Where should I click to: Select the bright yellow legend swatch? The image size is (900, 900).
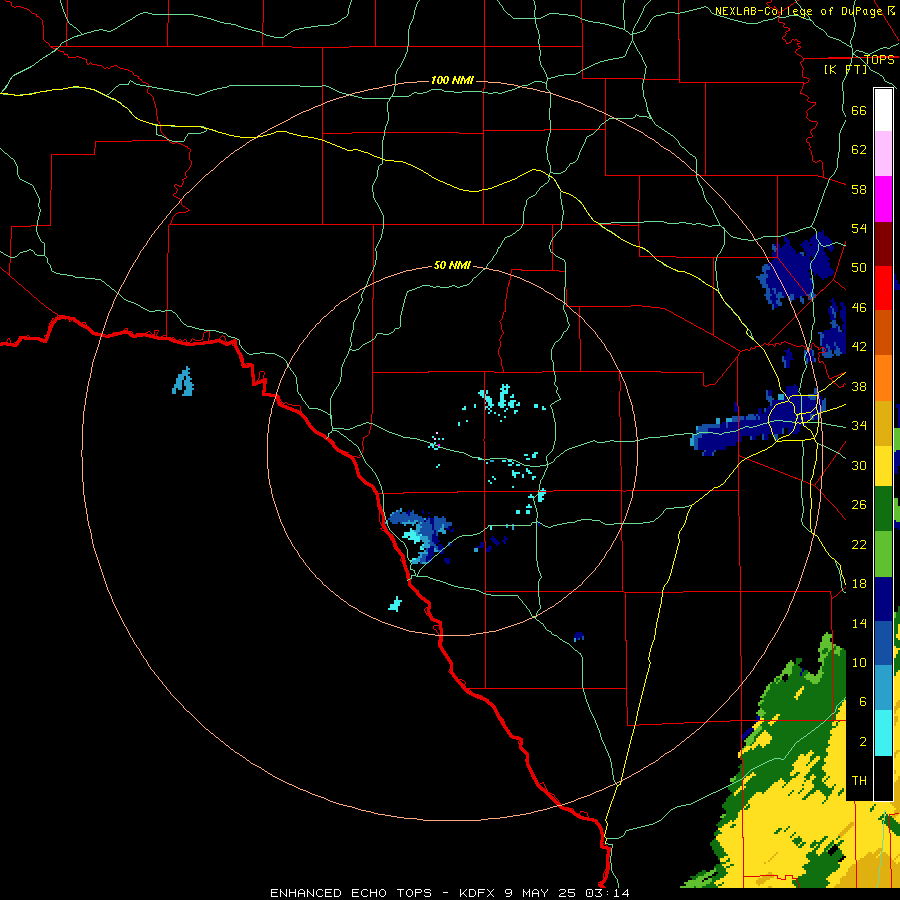tap(883, 465)
